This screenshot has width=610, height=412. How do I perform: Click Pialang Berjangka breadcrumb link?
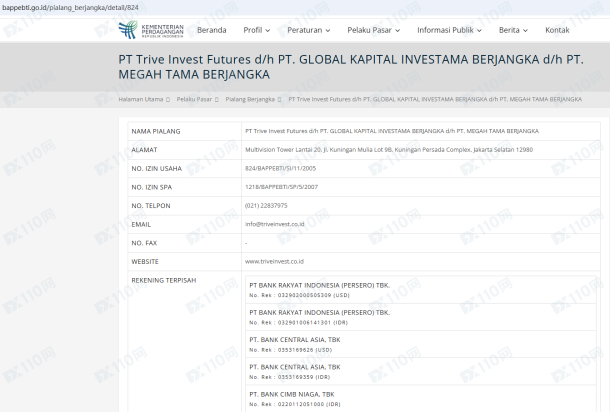249,99
